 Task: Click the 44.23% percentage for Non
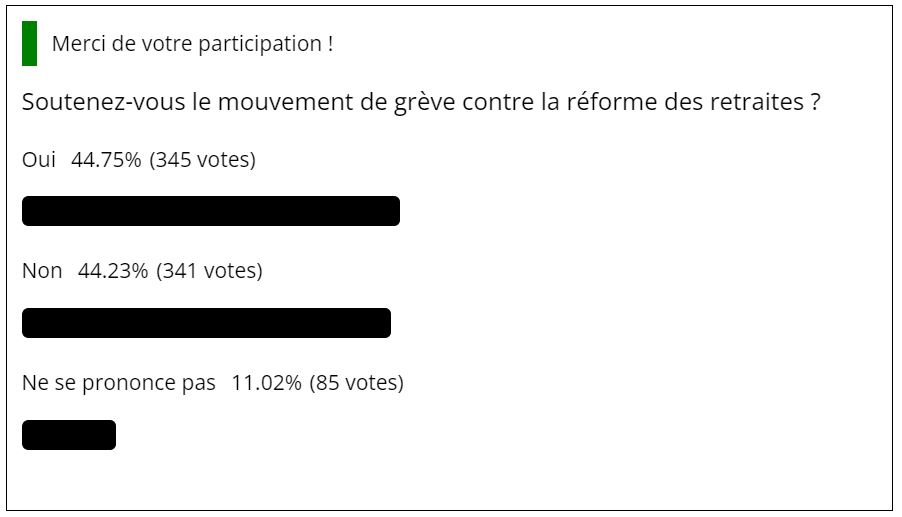113,270
